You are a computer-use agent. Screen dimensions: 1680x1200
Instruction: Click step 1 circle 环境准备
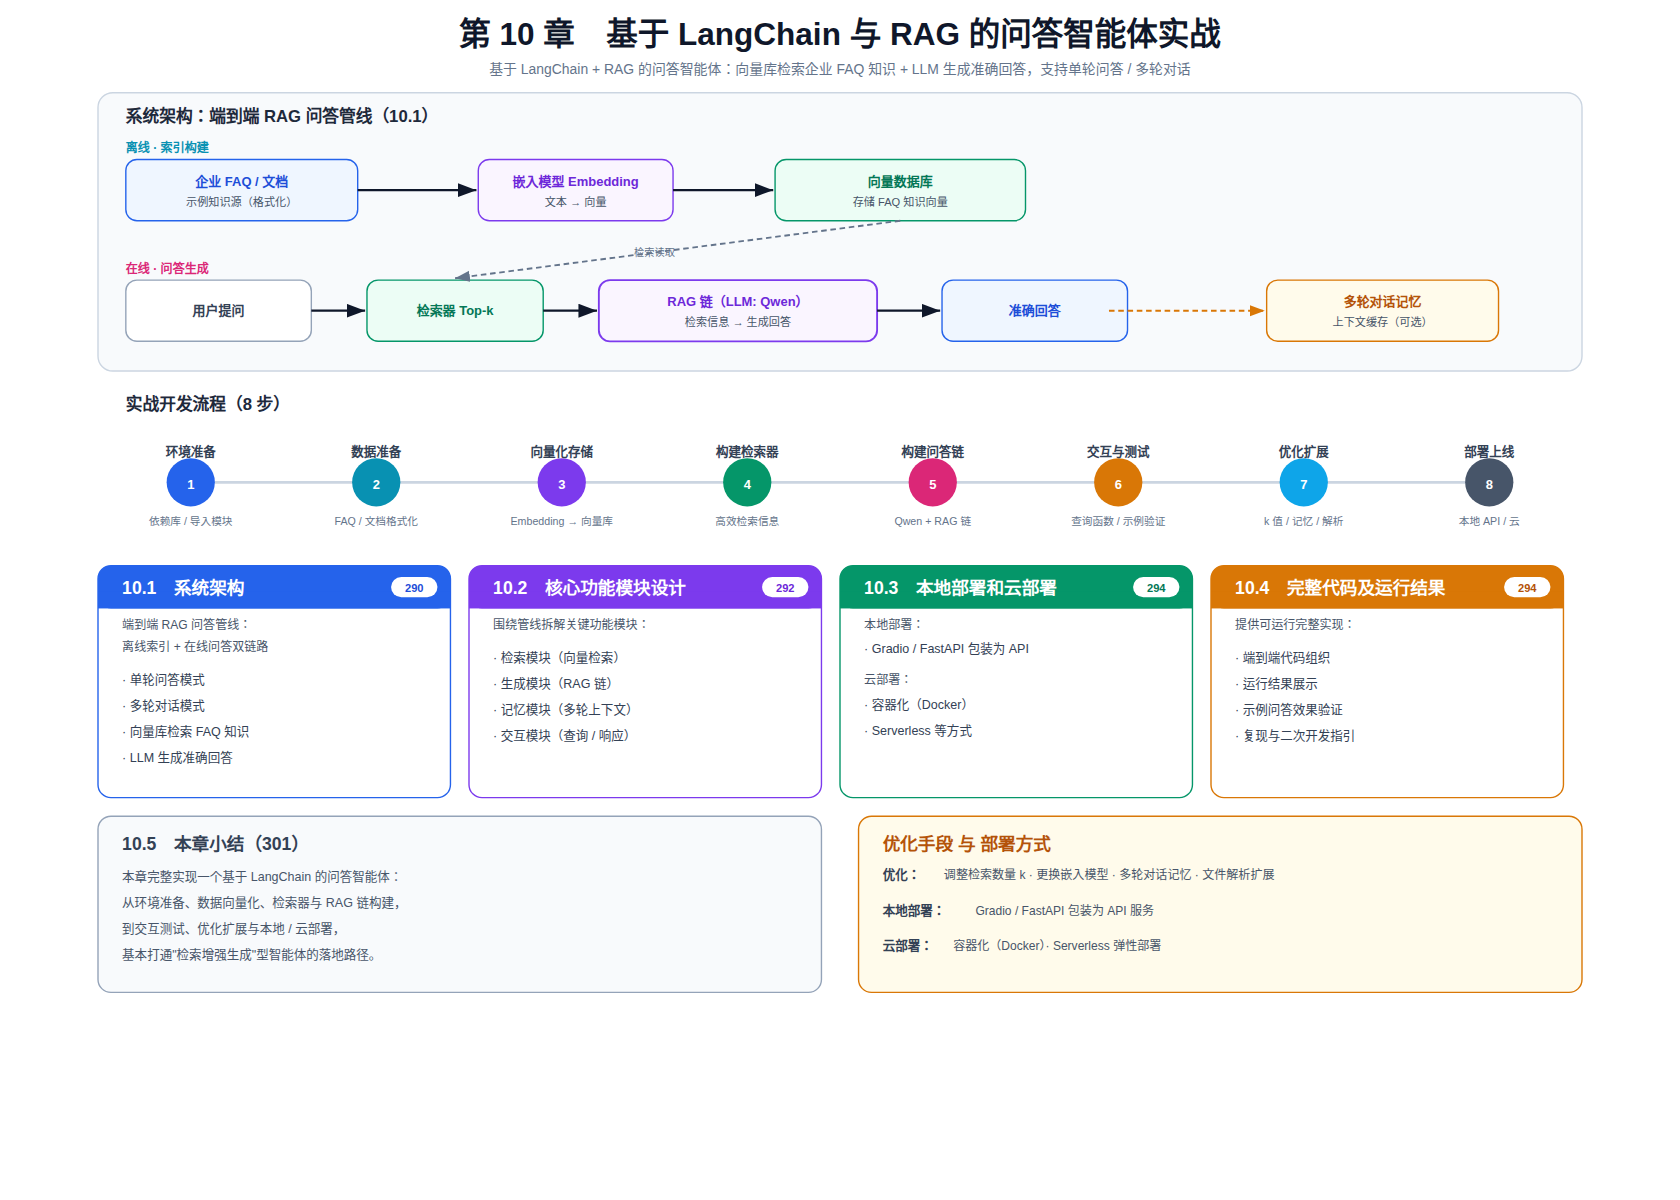pos(191,484)
